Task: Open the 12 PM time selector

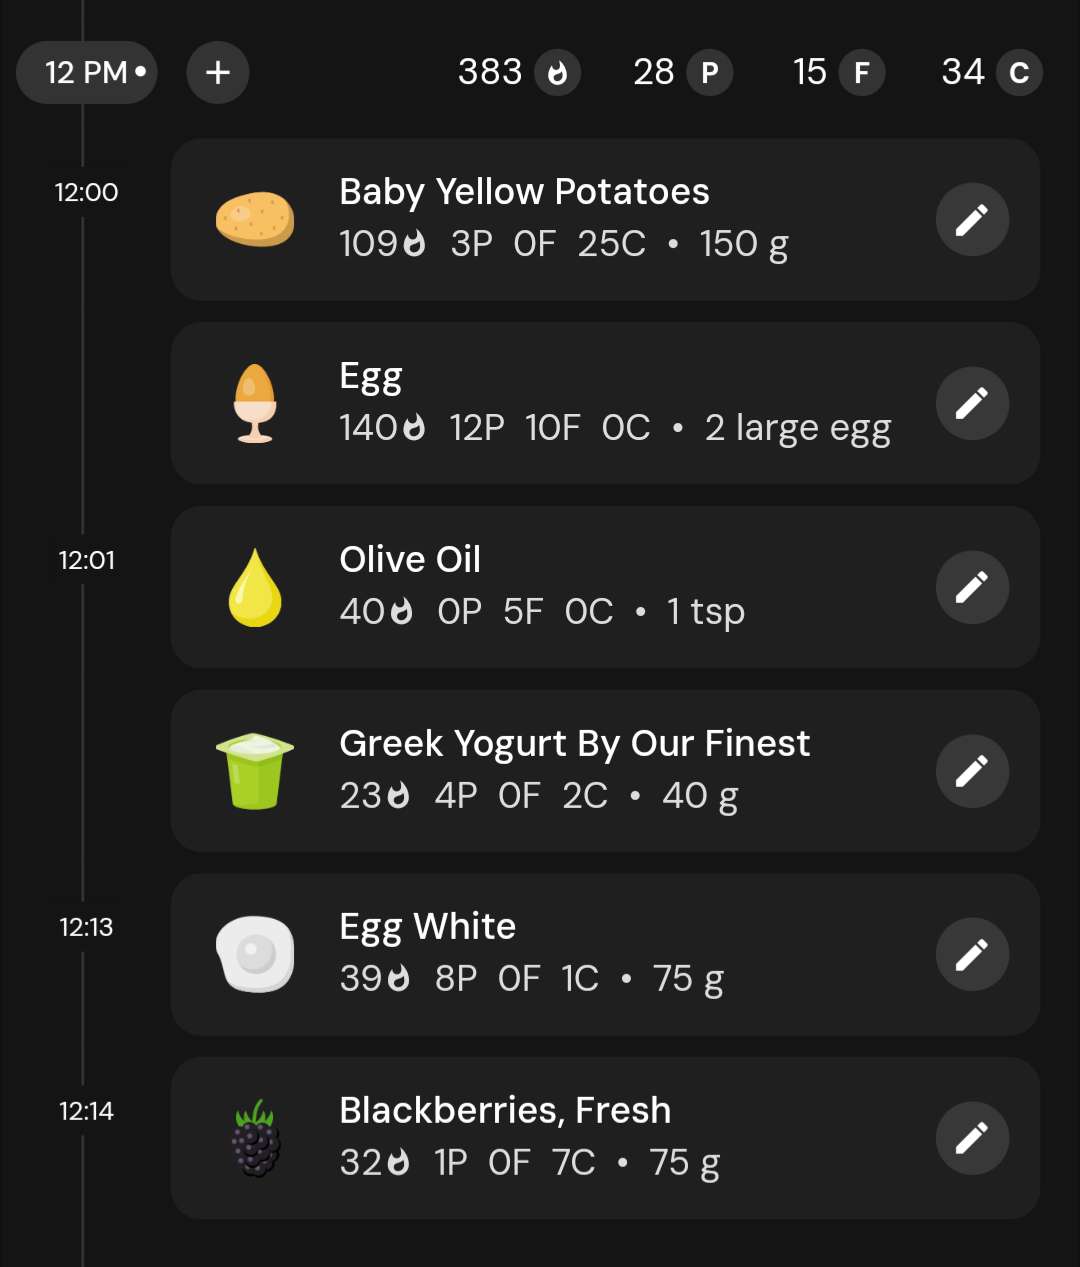Action: [x=87, y=72]
